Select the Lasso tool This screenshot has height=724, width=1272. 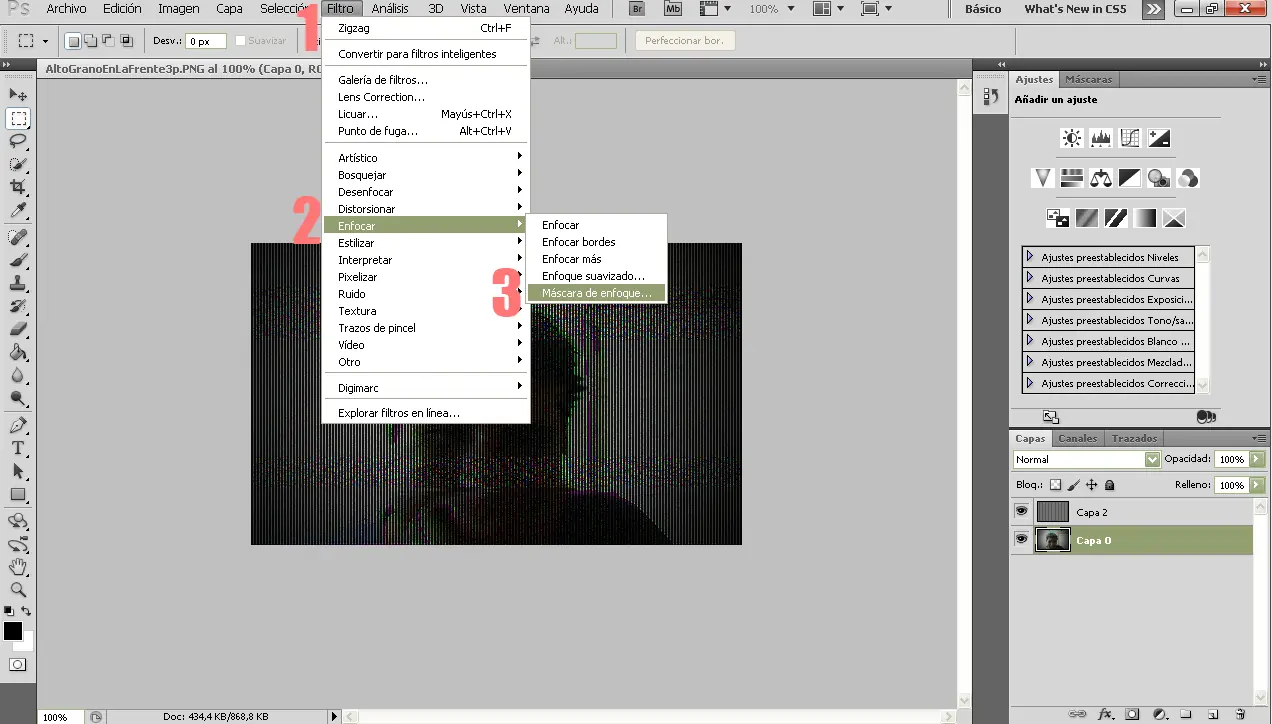18,141
